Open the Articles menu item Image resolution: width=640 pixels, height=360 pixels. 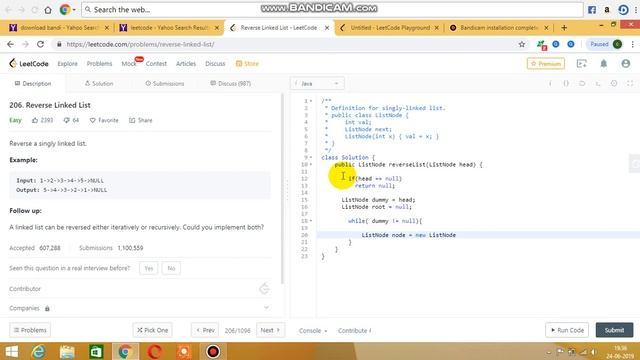(186, 64)
